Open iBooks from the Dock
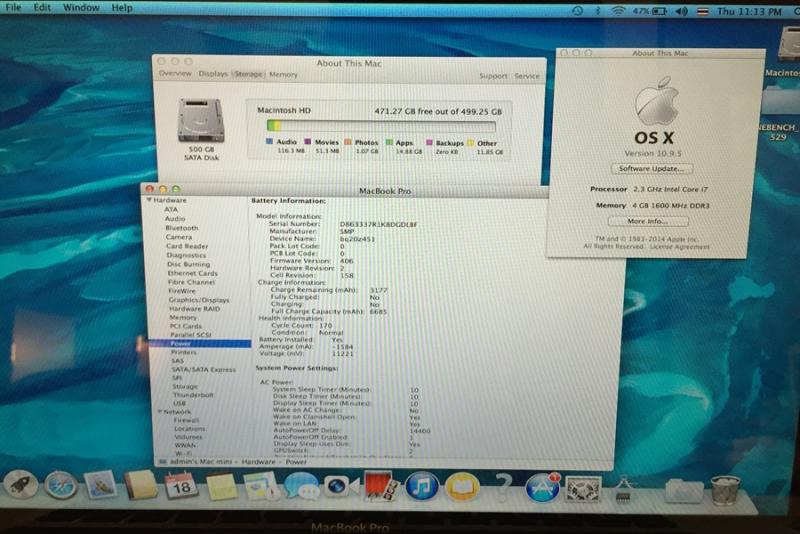The width and height of the screenshot is (800, 534). click(x=462, y=487)
